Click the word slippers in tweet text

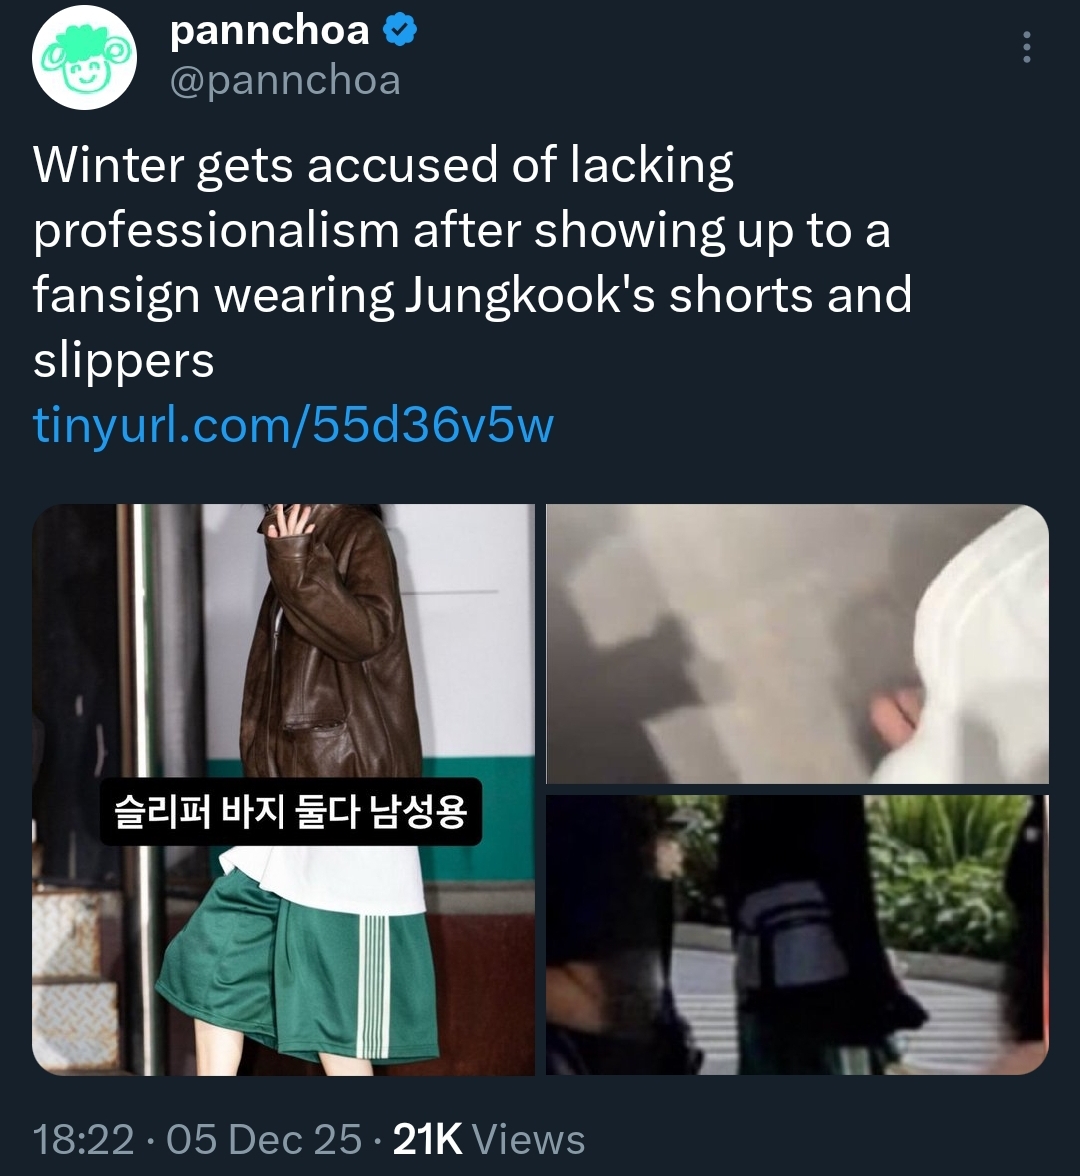(x=124, y=360)
